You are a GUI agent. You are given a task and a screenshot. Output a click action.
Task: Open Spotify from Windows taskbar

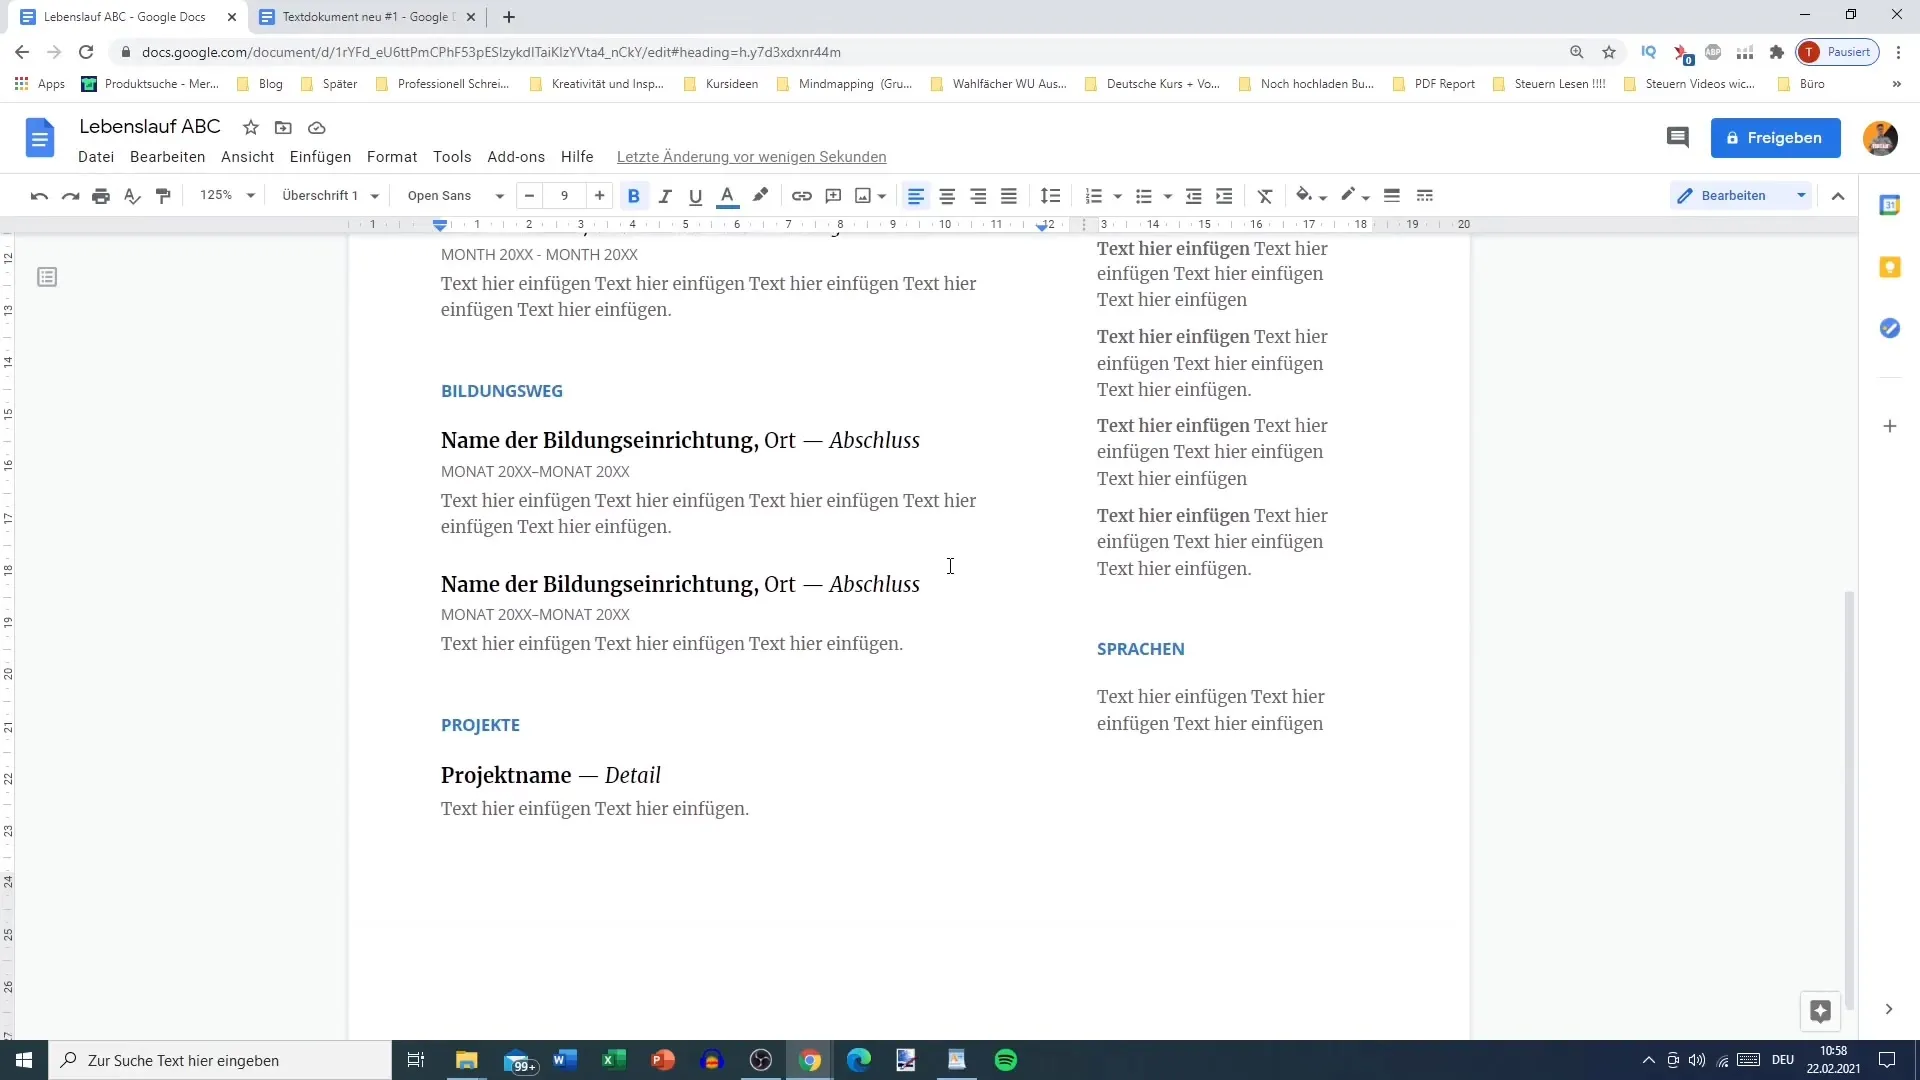[x=1006, y=1060]
